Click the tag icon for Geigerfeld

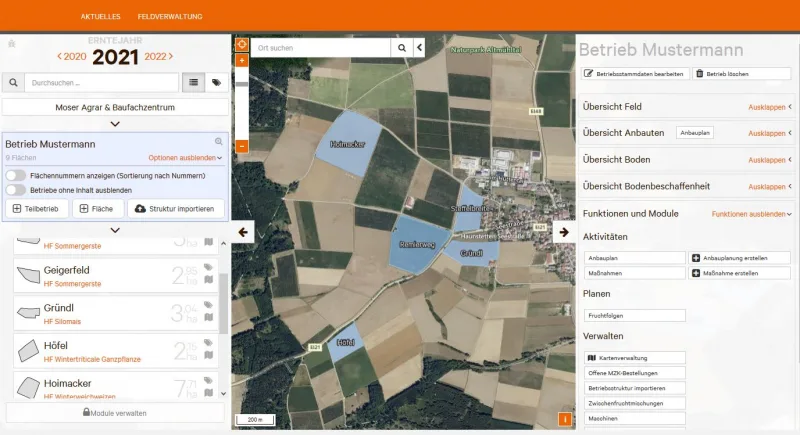(208, 267)
